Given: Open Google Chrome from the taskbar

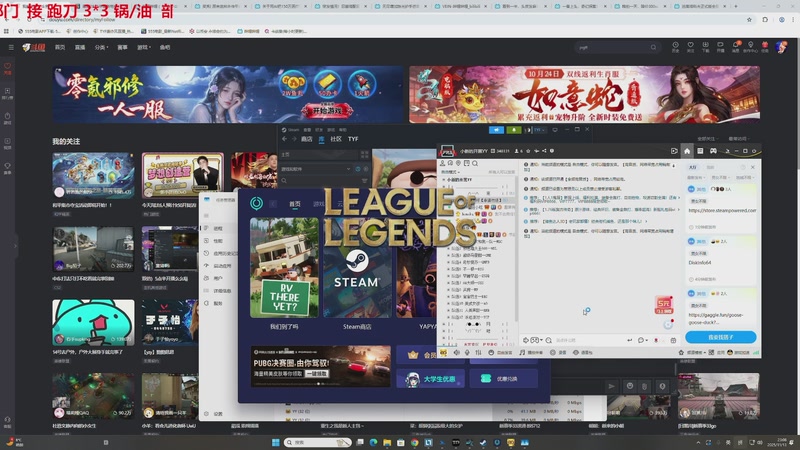Looking at the screenshot, I should (x=414, y=442).
